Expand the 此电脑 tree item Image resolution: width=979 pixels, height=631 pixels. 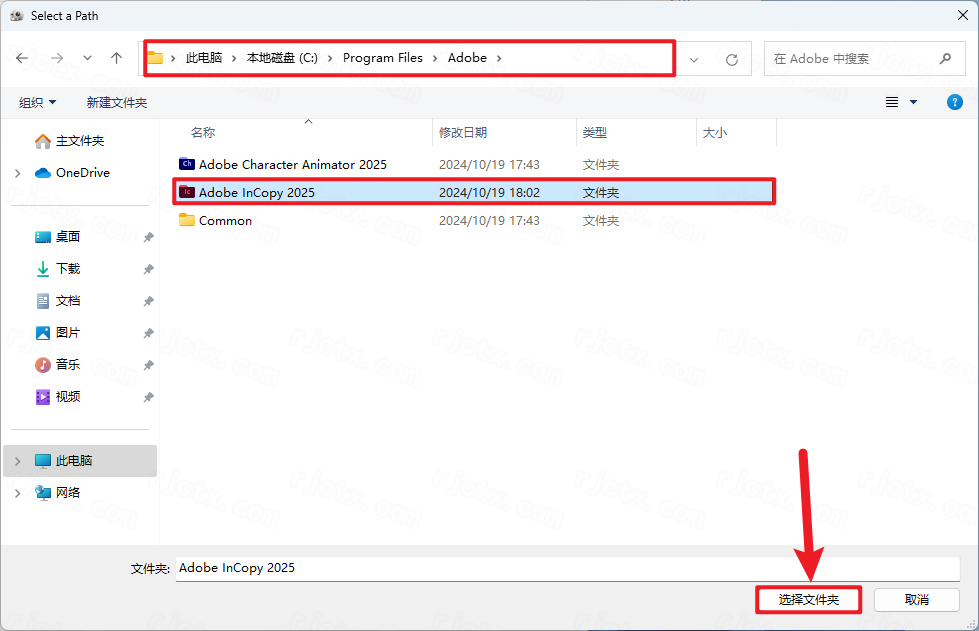(17, 461)
